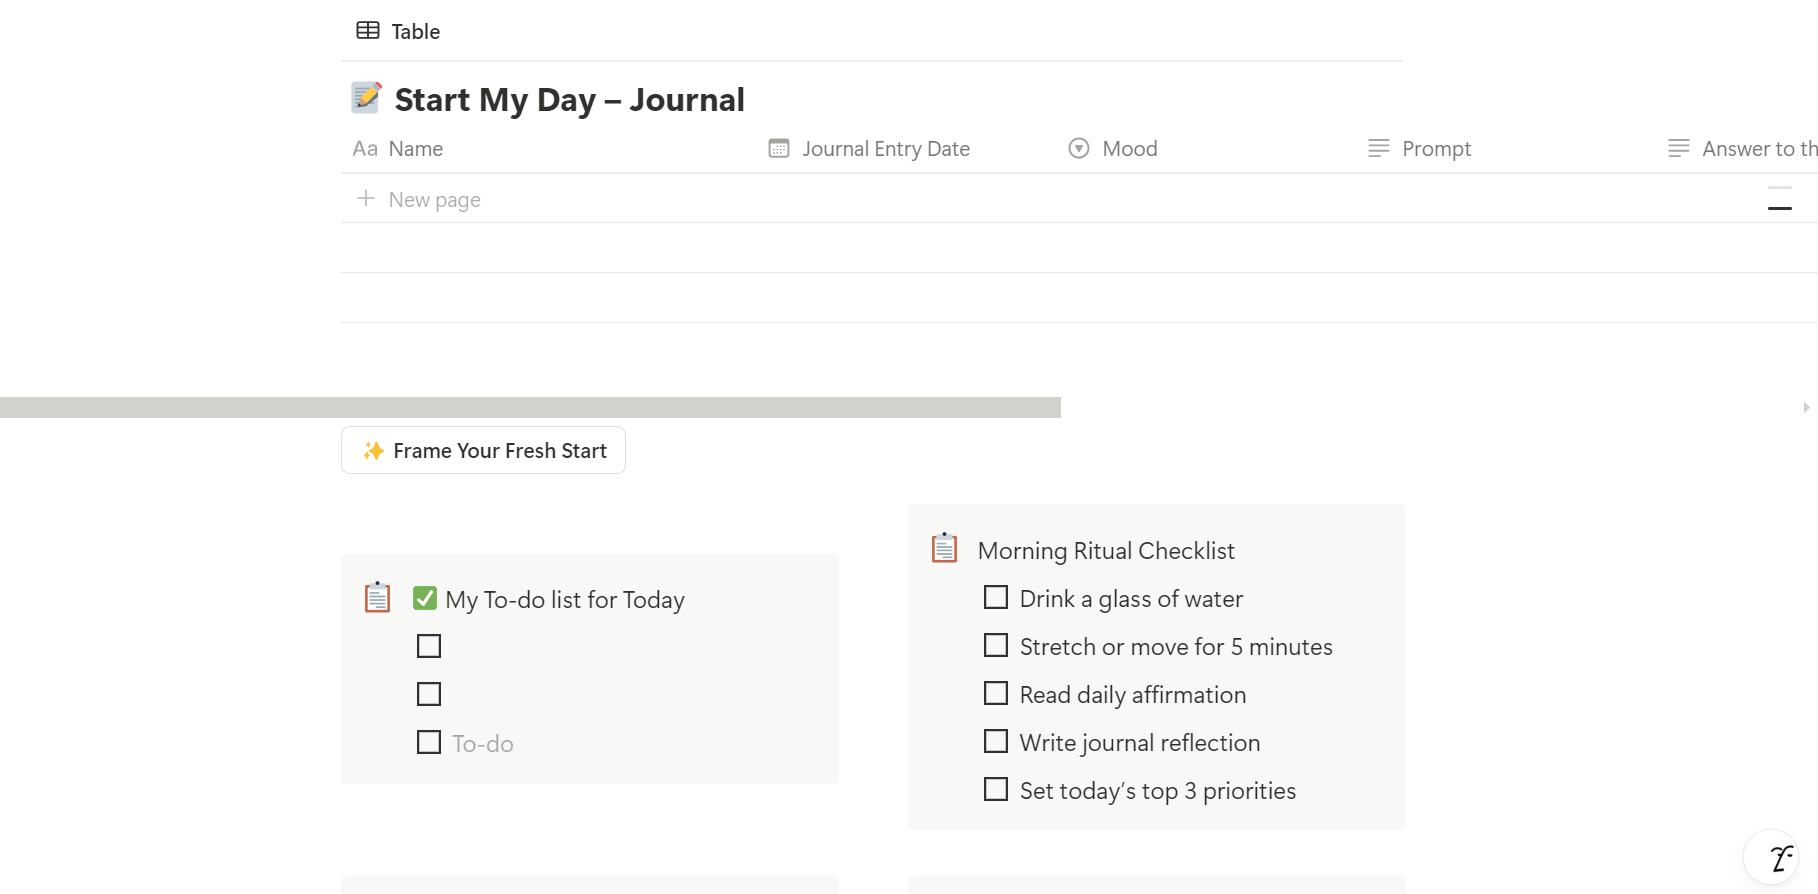Open the Prompt column header menu

click(1436, 149)
